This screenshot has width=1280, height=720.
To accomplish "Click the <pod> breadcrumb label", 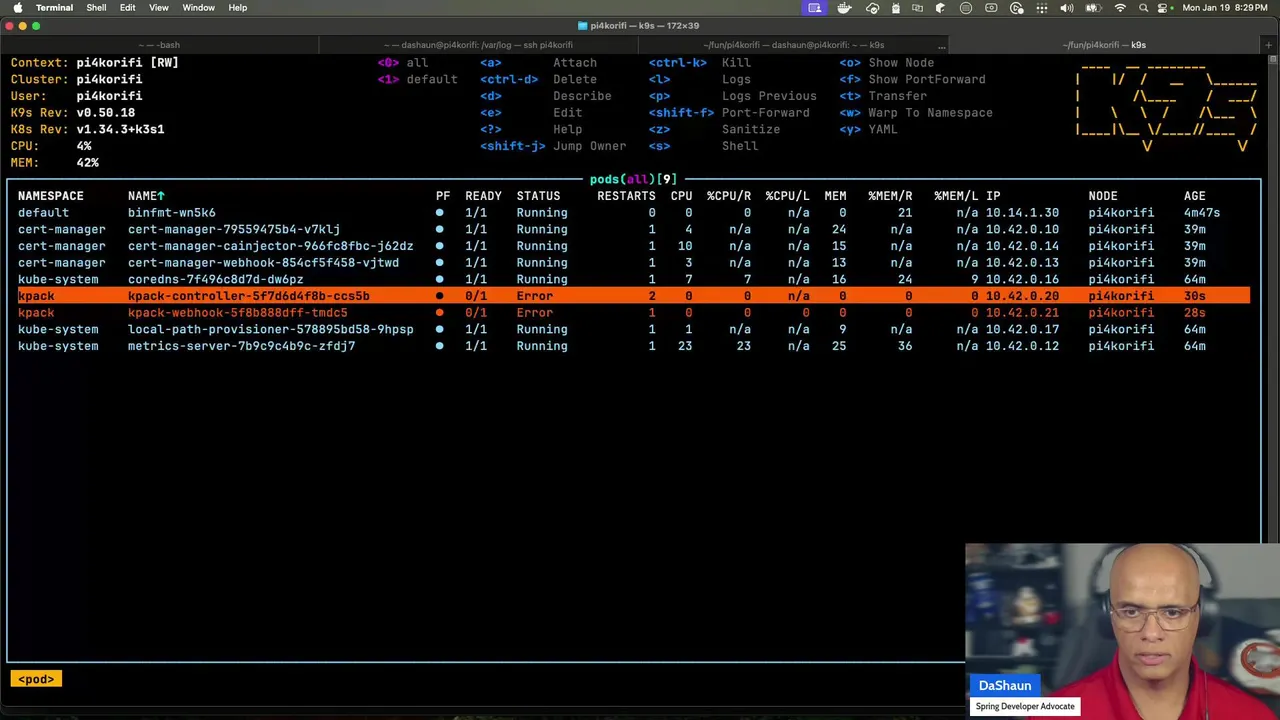I will (x=36, y=679).
